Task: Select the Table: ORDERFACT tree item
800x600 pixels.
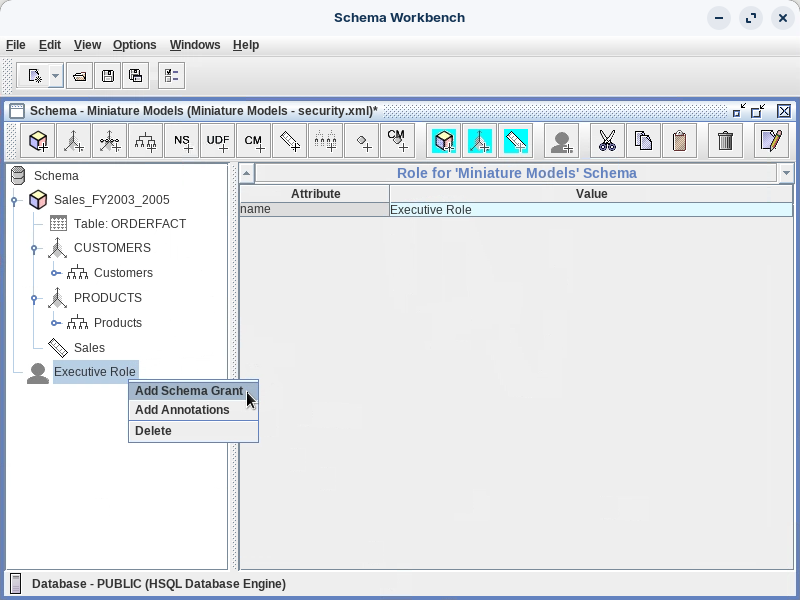Action: pyautogui.click(x=129, y=224)
